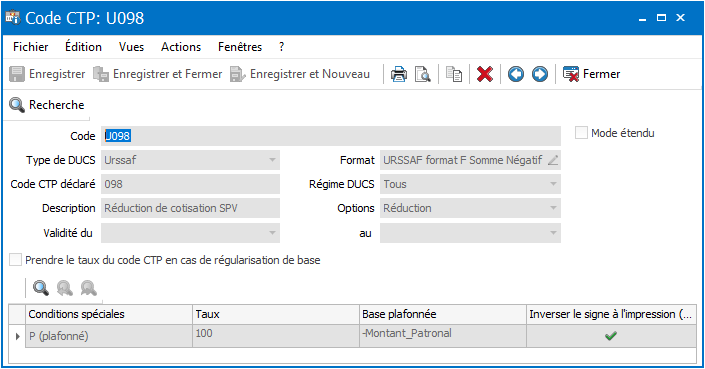The height and width of the screenshot is (369, 705).
Task: Go to previous record arrow
Action: [x=516, y=74]
